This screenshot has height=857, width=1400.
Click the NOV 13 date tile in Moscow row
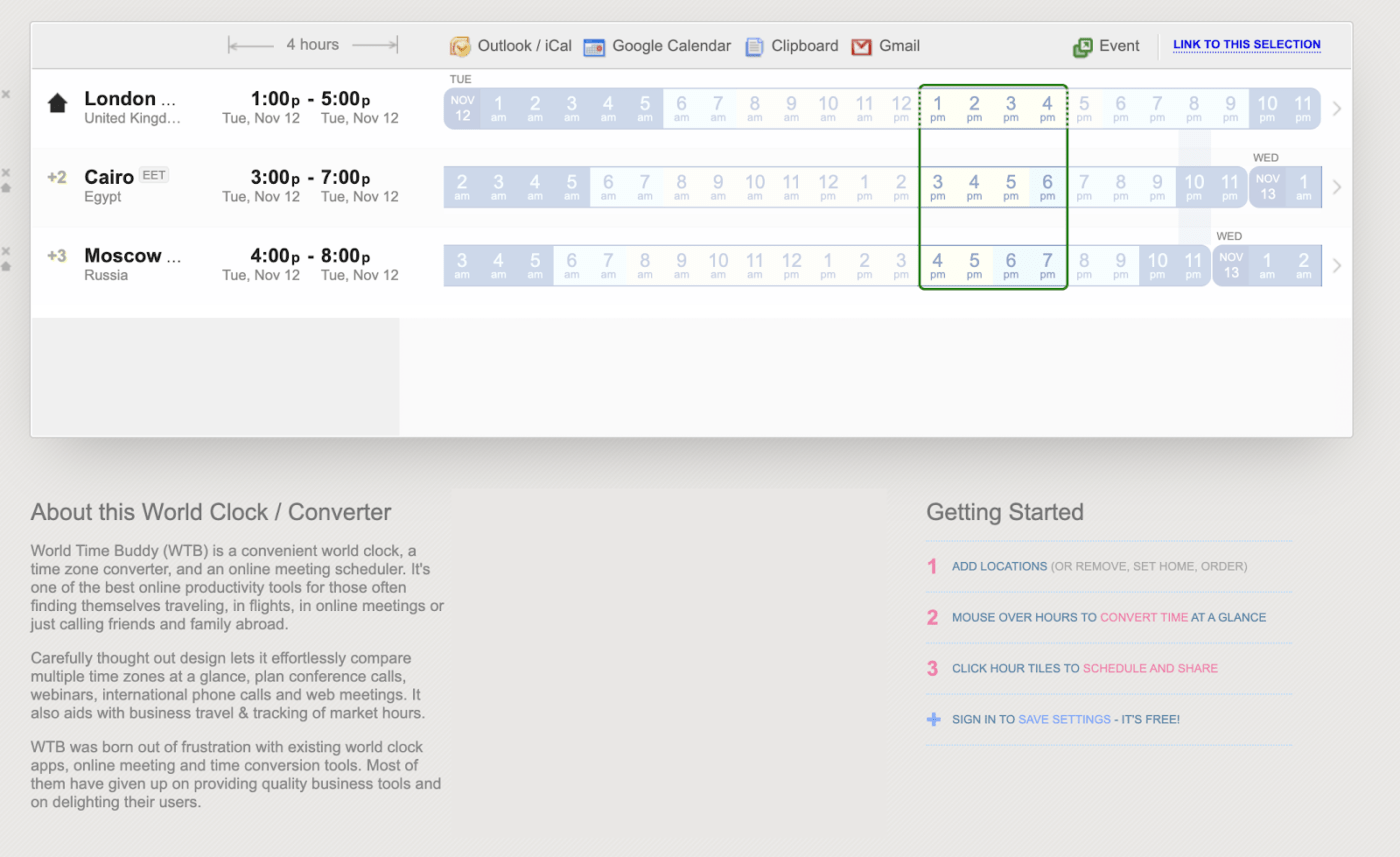1231,266
